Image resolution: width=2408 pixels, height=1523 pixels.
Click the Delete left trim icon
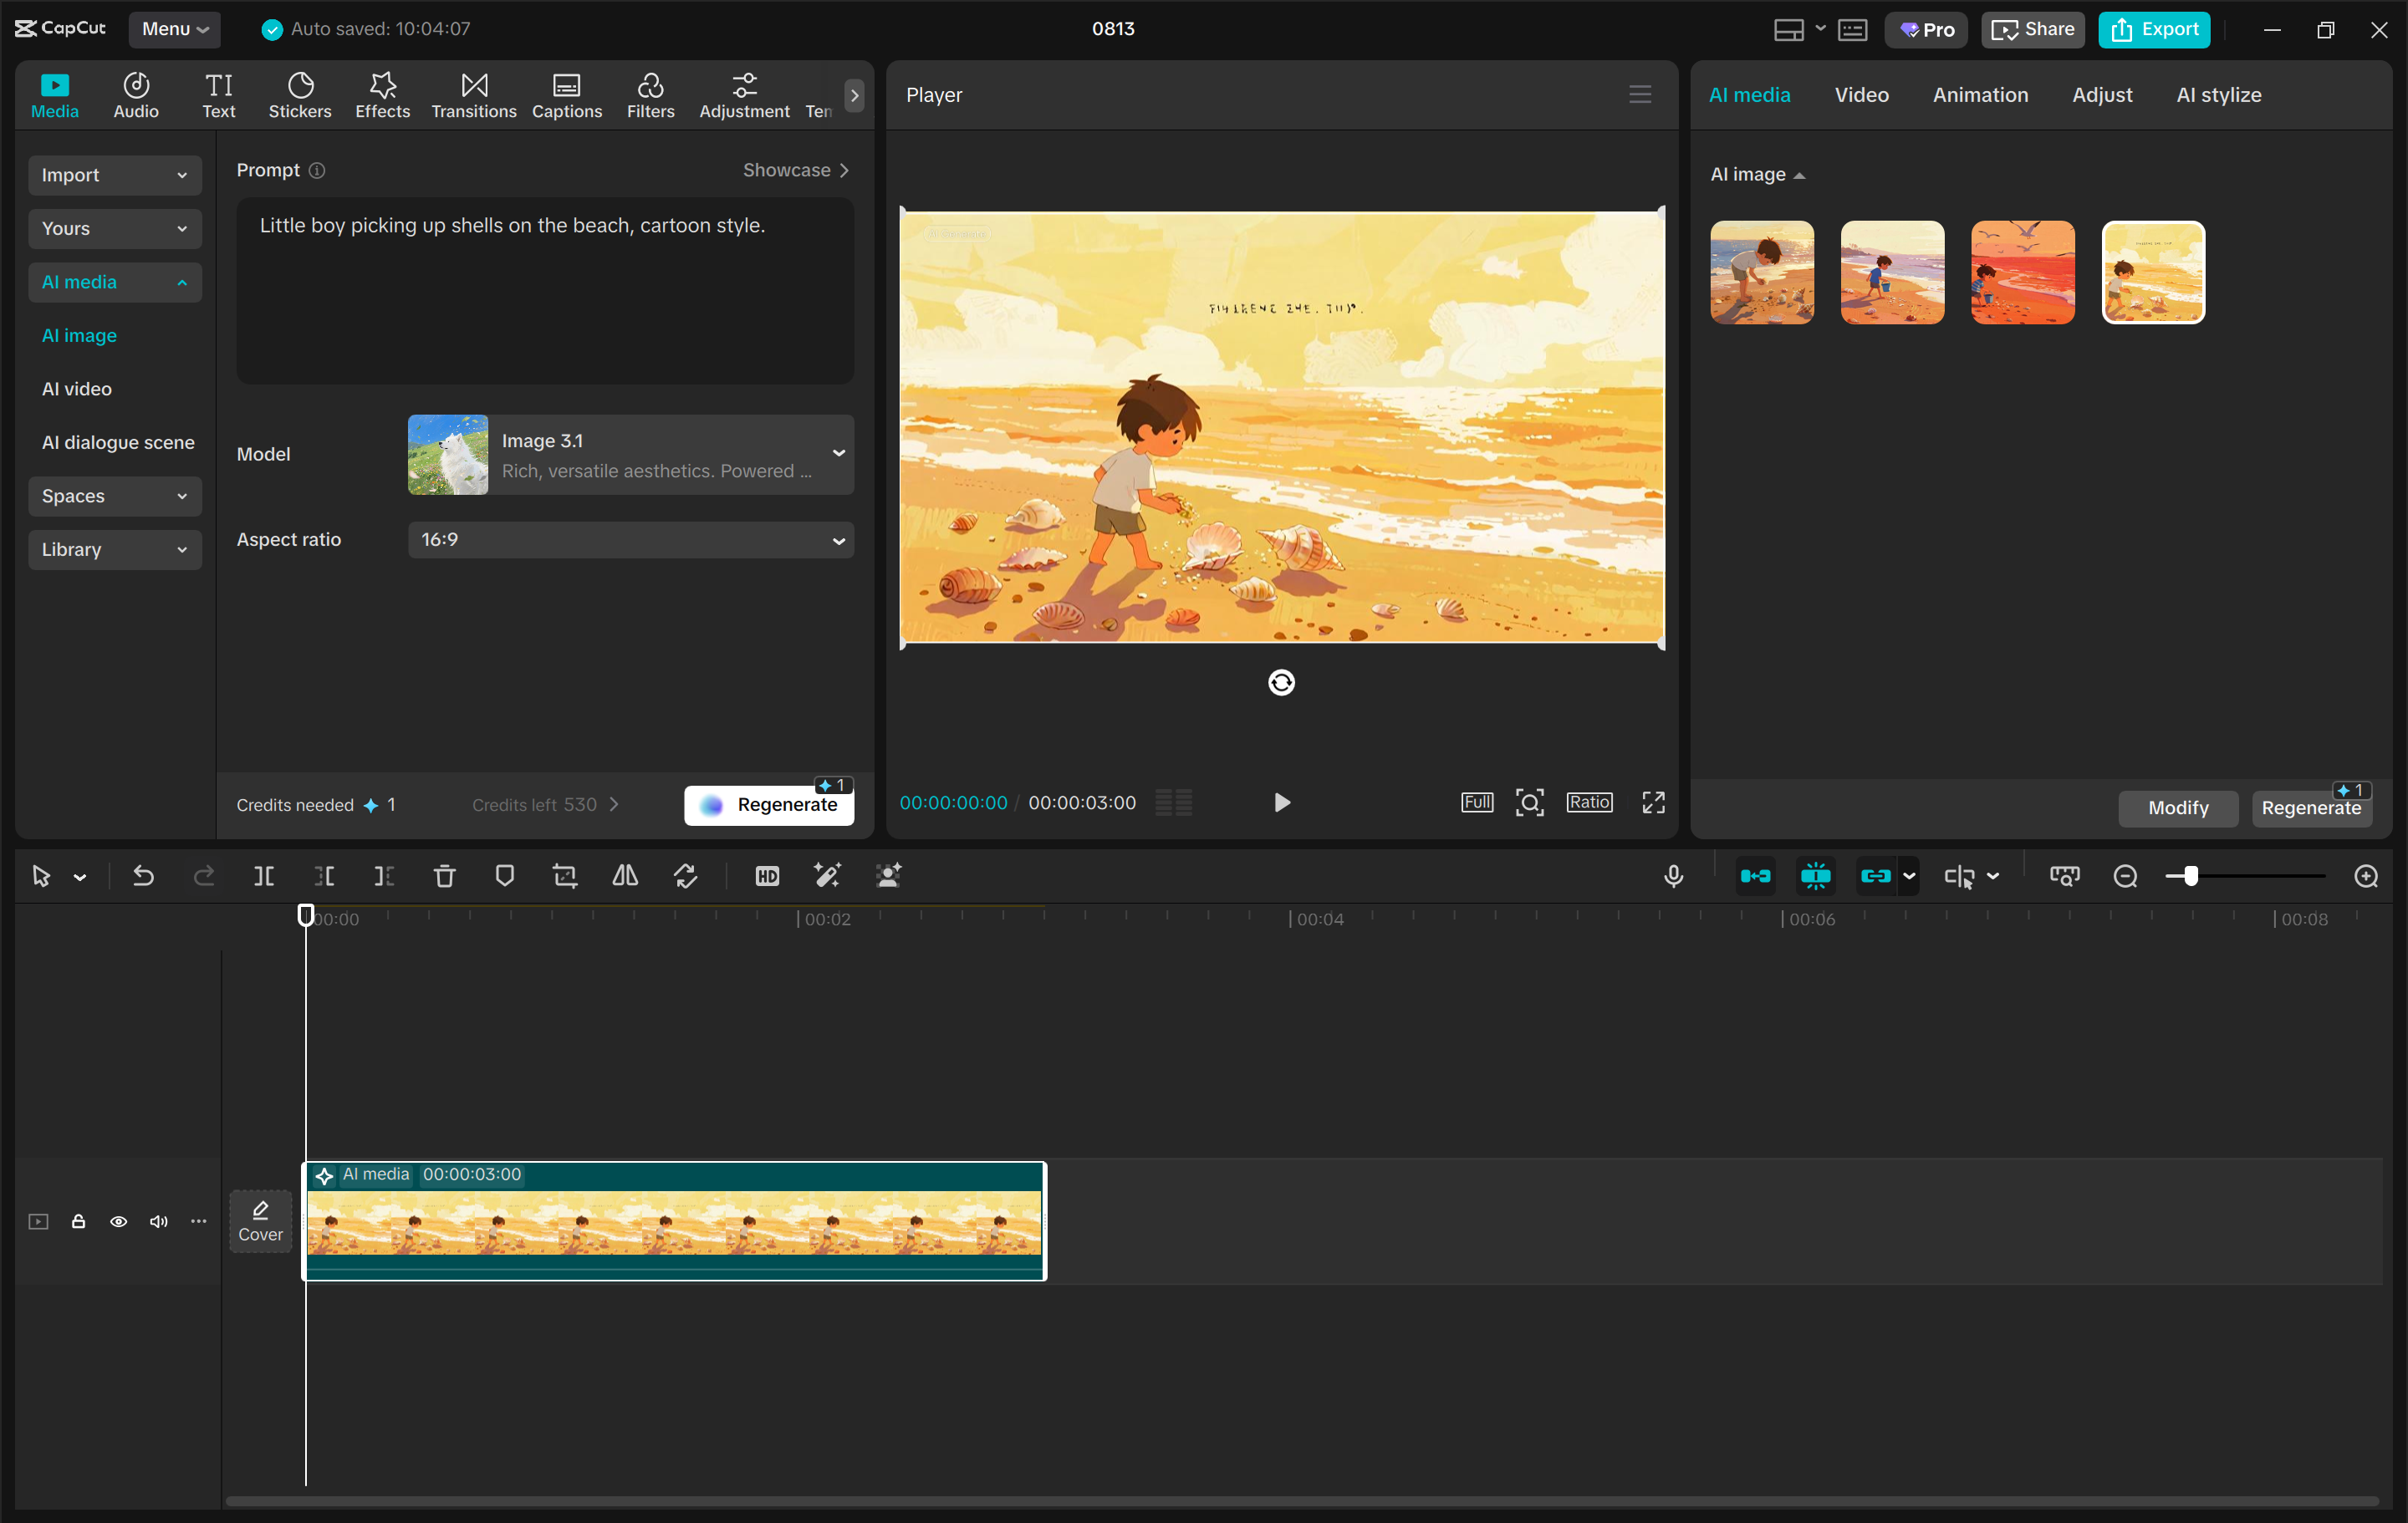[324, 876]
